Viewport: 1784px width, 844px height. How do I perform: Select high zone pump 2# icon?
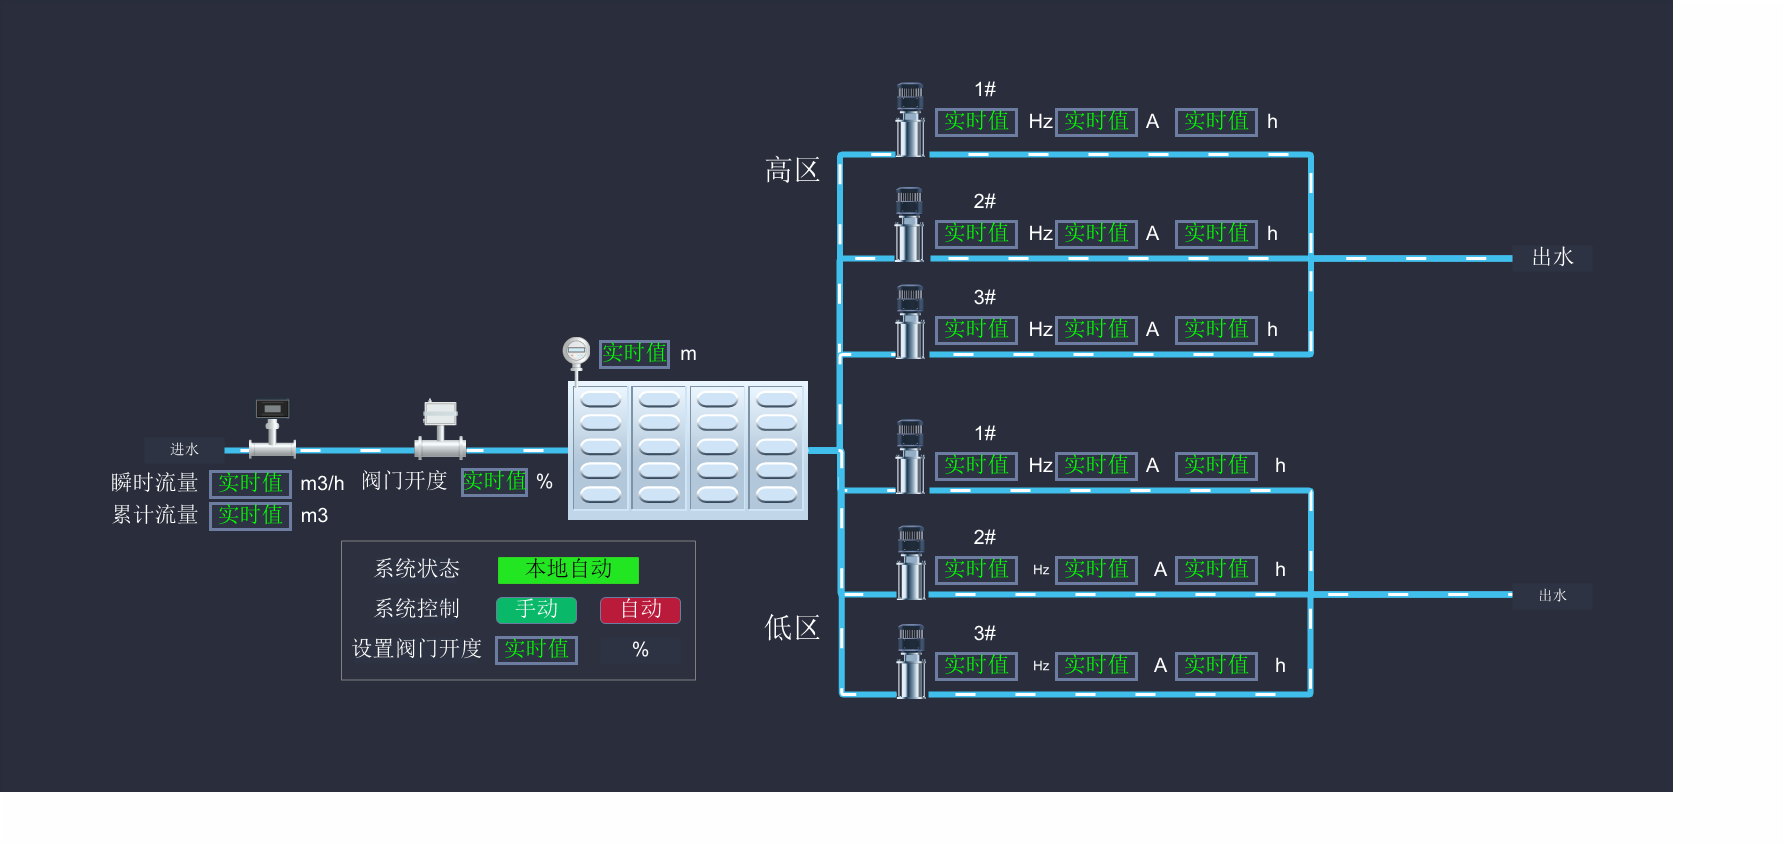(x=910, y=225)
